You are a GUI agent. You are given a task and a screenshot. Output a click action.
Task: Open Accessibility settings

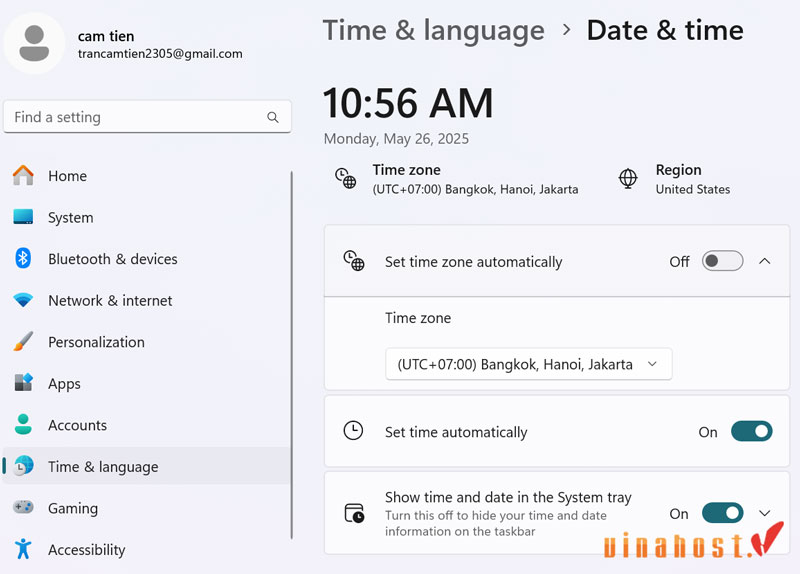(x=147, y=550)
